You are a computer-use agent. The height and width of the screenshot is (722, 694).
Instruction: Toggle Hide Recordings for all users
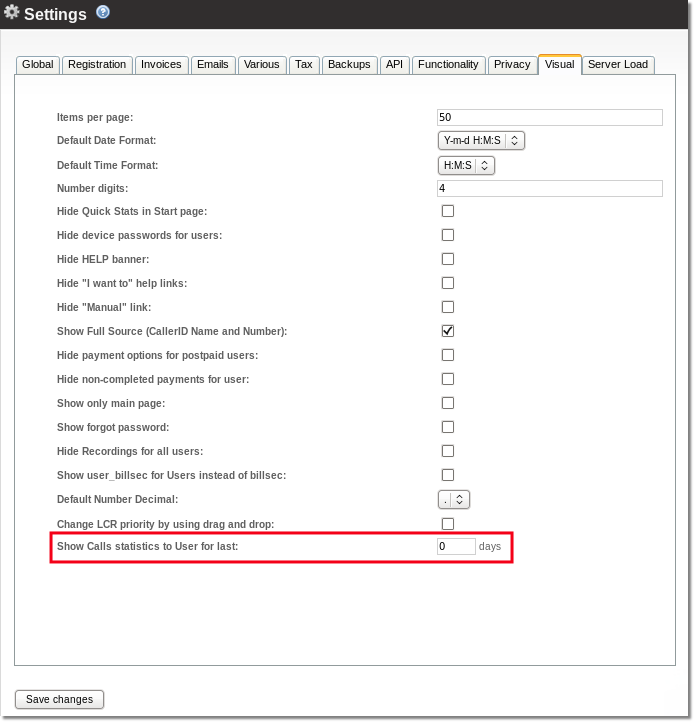click(x=448, y=451)
